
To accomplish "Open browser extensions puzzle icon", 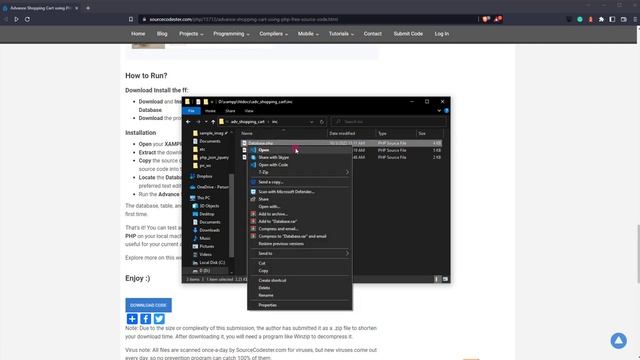I will tap(601, 19).
